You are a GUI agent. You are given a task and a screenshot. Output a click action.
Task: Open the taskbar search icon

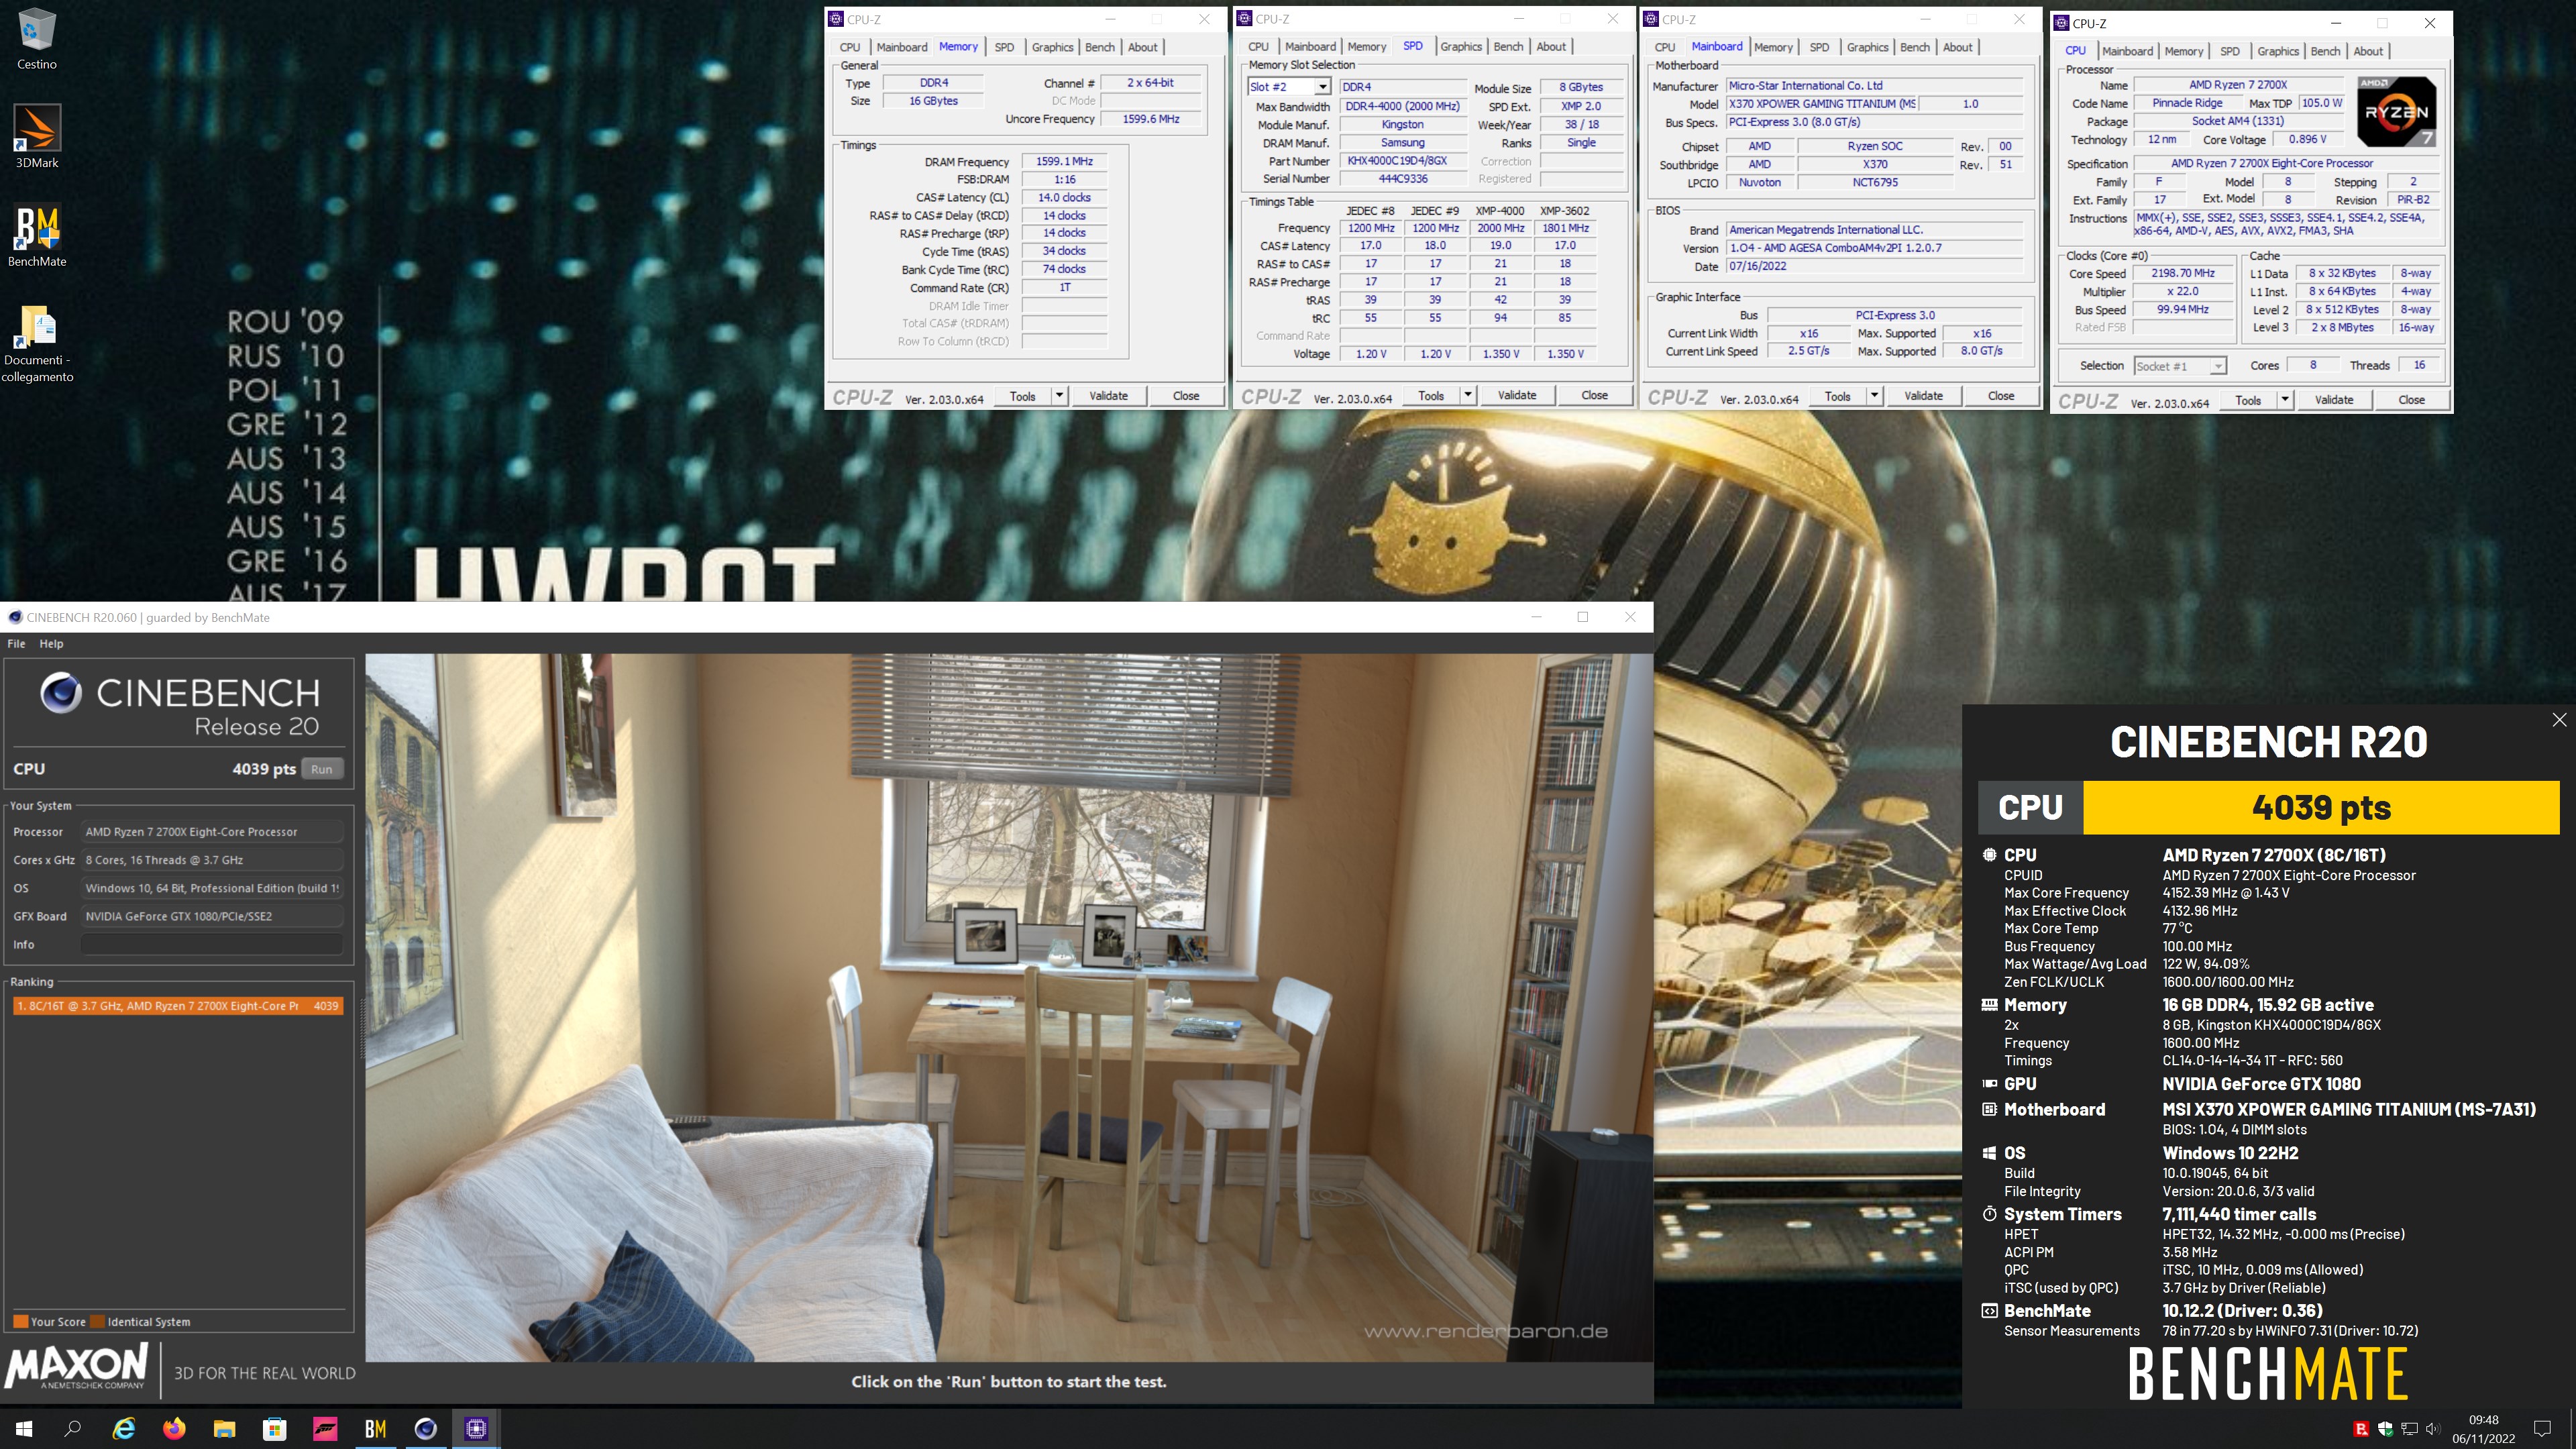pyautogui.click(x=72, y=1428)
